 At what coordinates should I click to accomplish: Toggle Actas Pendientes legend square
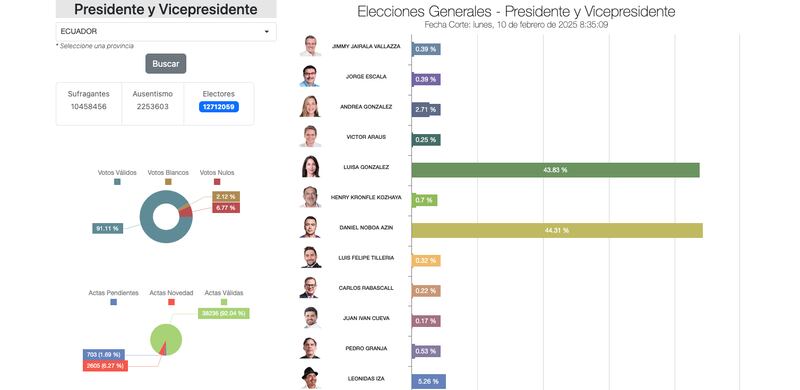pyautogui.click(x=113, y=302)
